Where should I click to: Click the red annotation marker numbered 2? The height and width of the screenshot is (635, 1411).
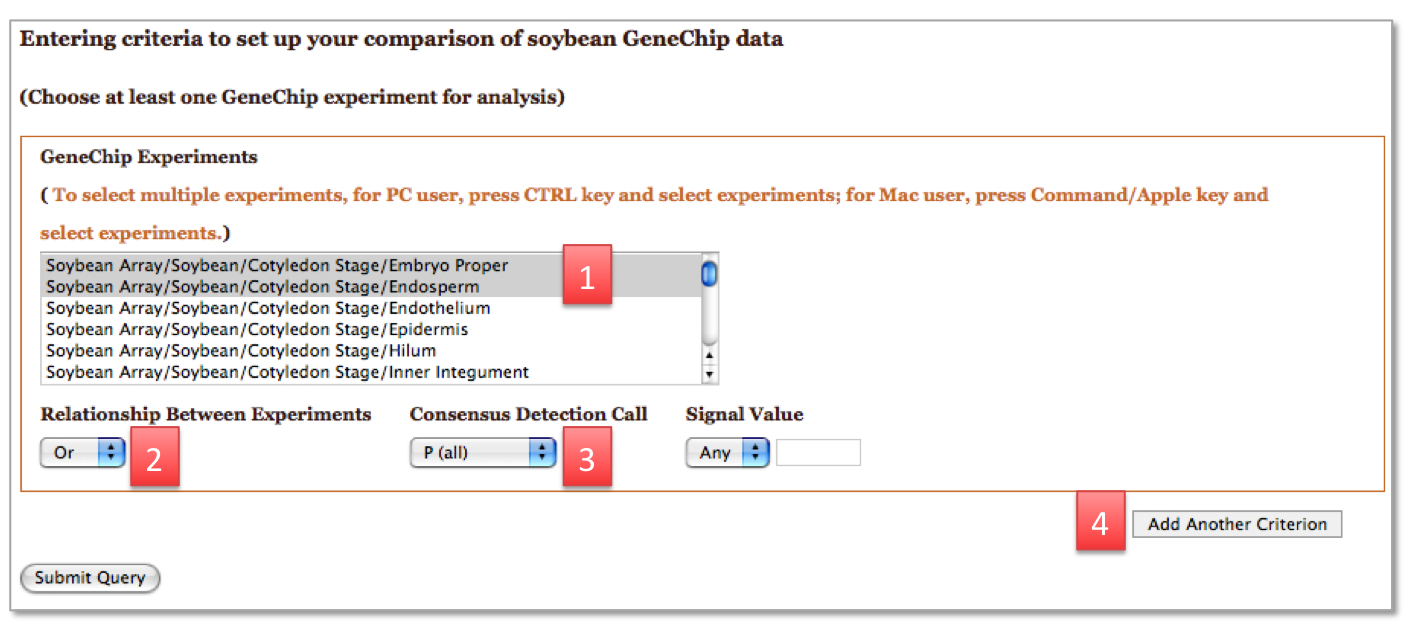(154, 457)
